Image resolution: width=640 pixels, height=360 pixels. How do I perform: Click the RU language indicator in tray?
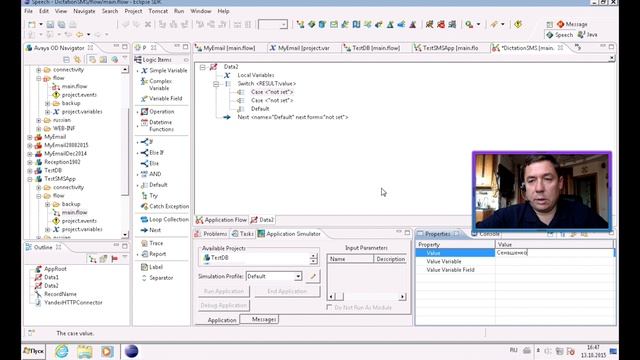pos(513,350)
